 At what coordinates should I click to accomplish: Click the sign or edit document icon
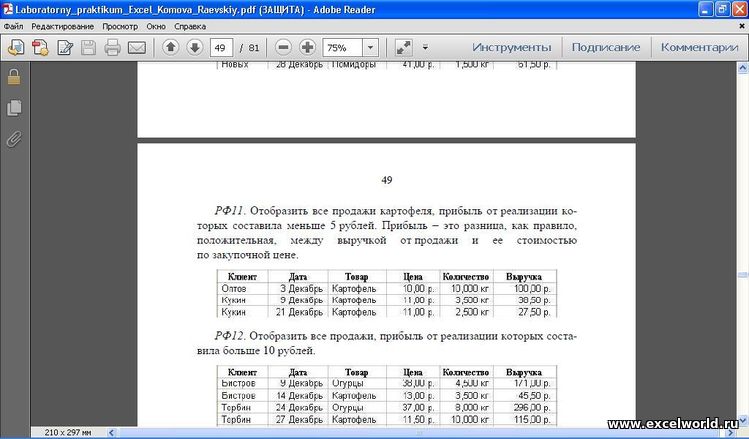click(64, 47)
